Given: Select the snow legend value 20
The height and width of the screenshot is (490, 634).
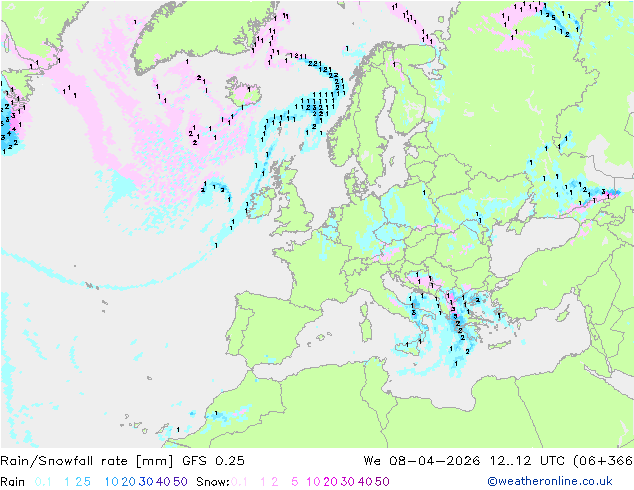Looking at the screenshot, I should click(x=330, y=482).
